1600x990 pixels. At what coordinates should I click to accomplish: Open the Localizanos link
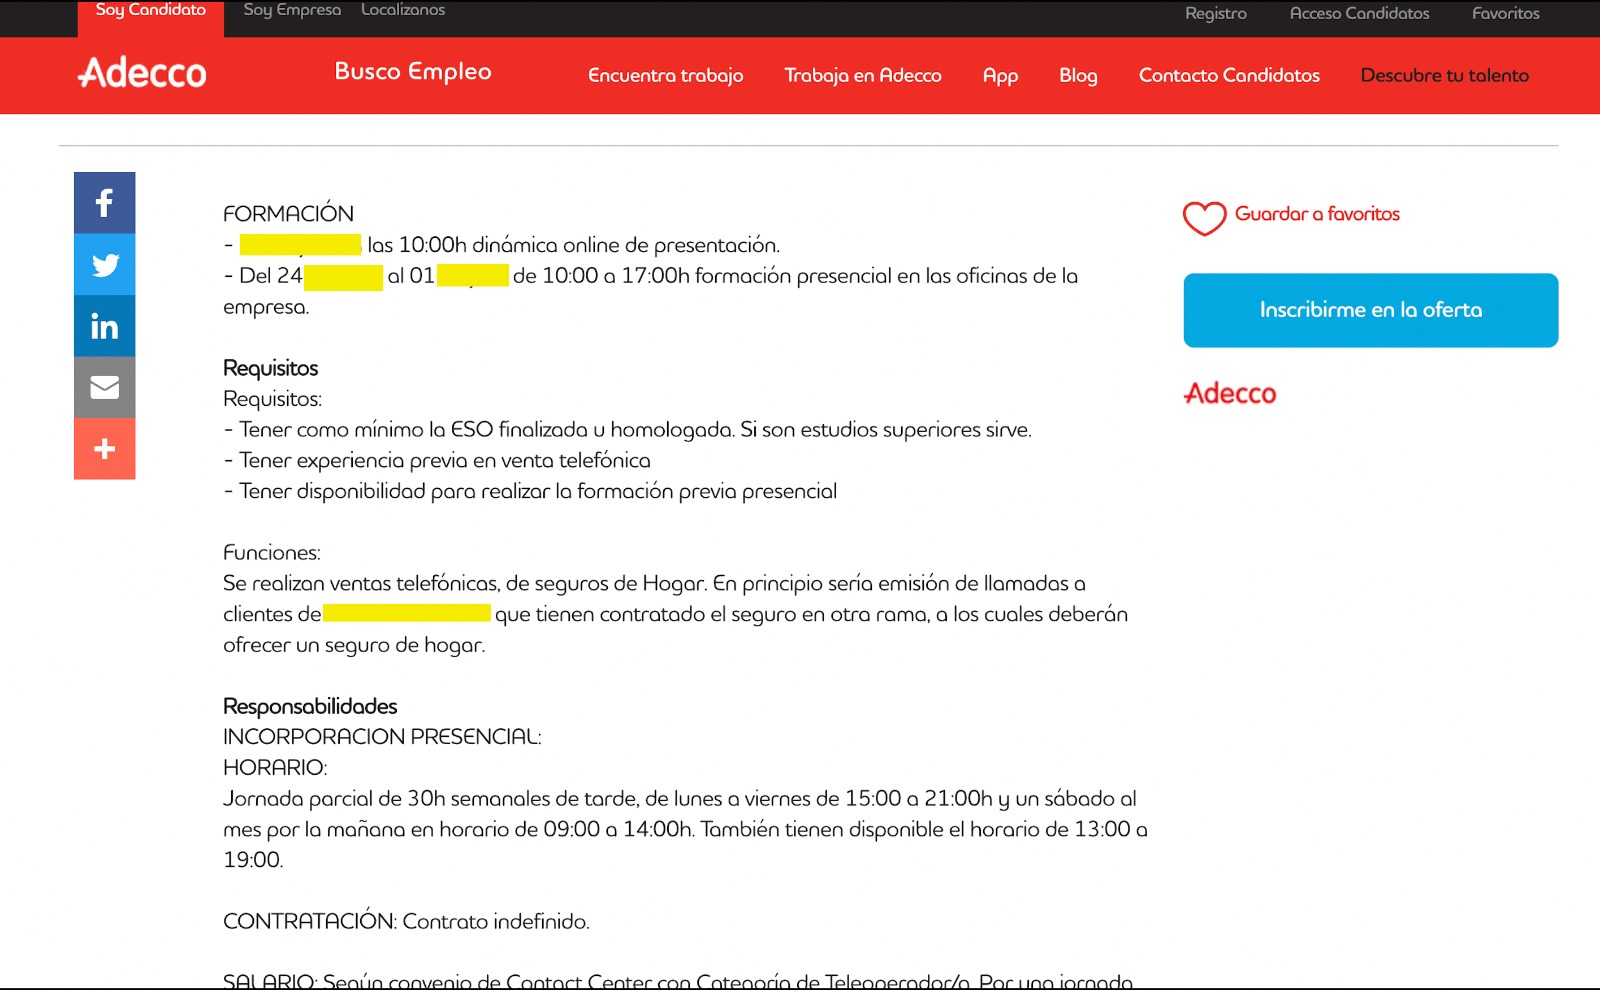tap(403, 11)
